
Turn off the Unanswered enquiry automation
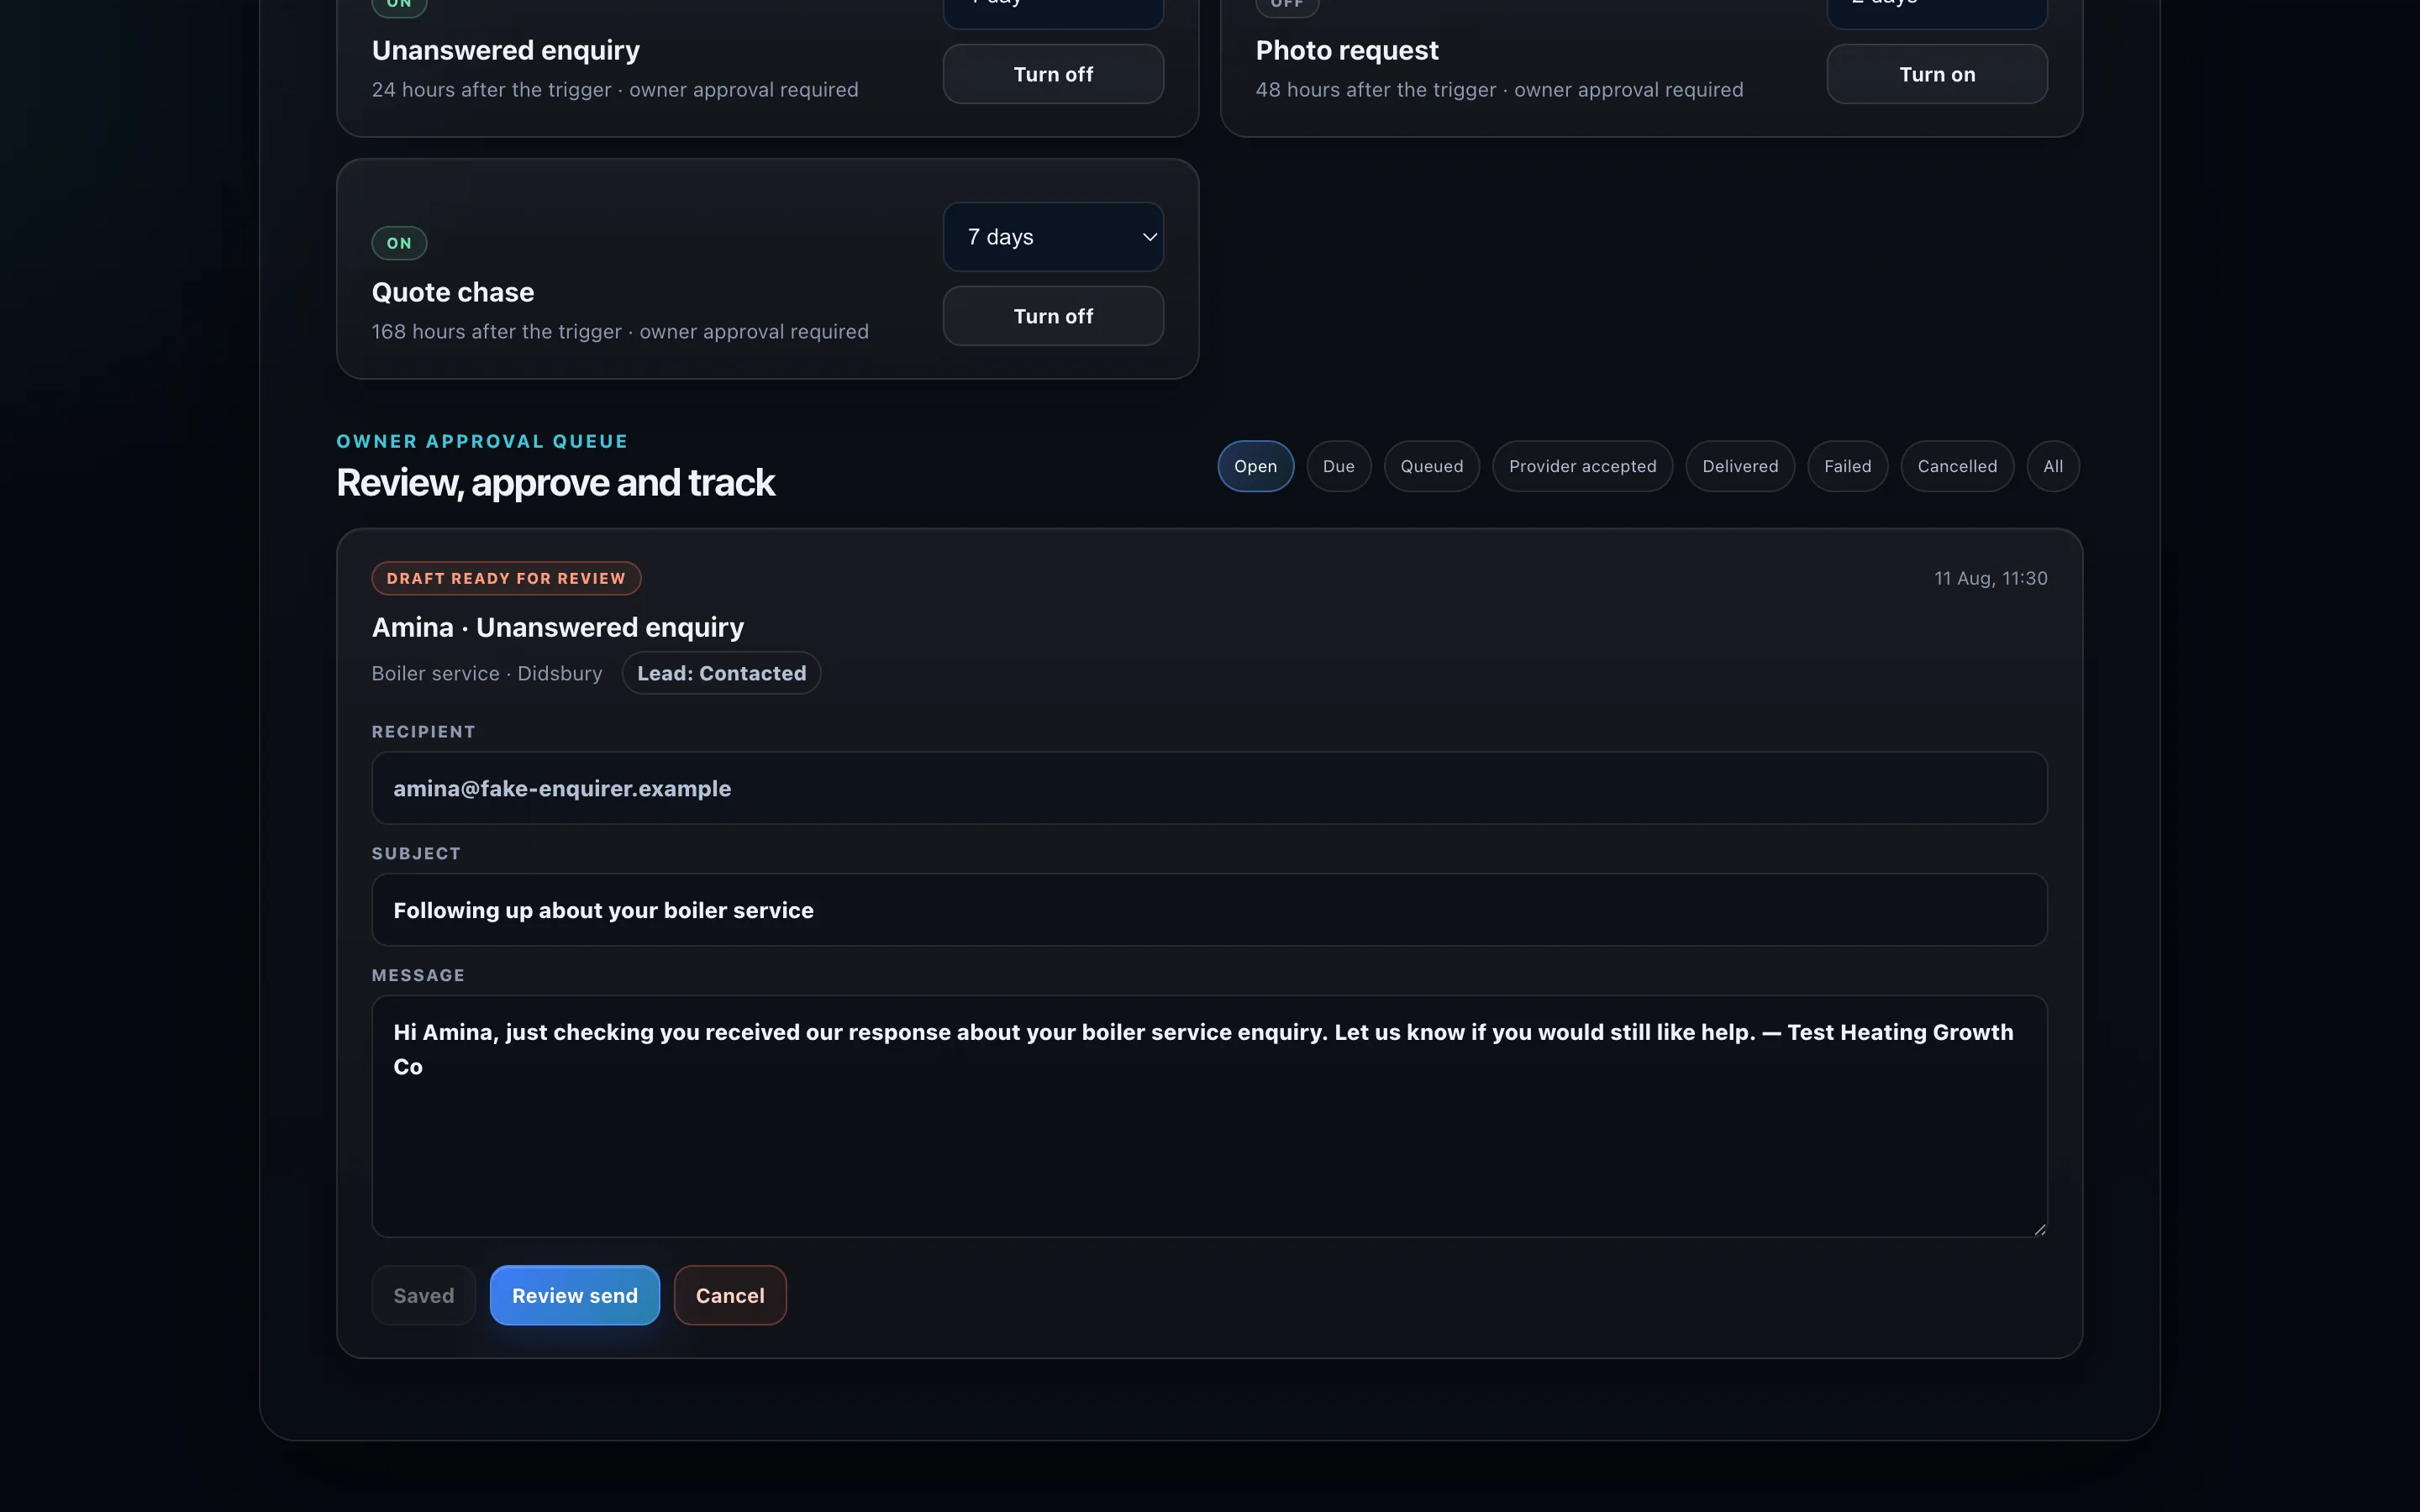coord(1053,74)
